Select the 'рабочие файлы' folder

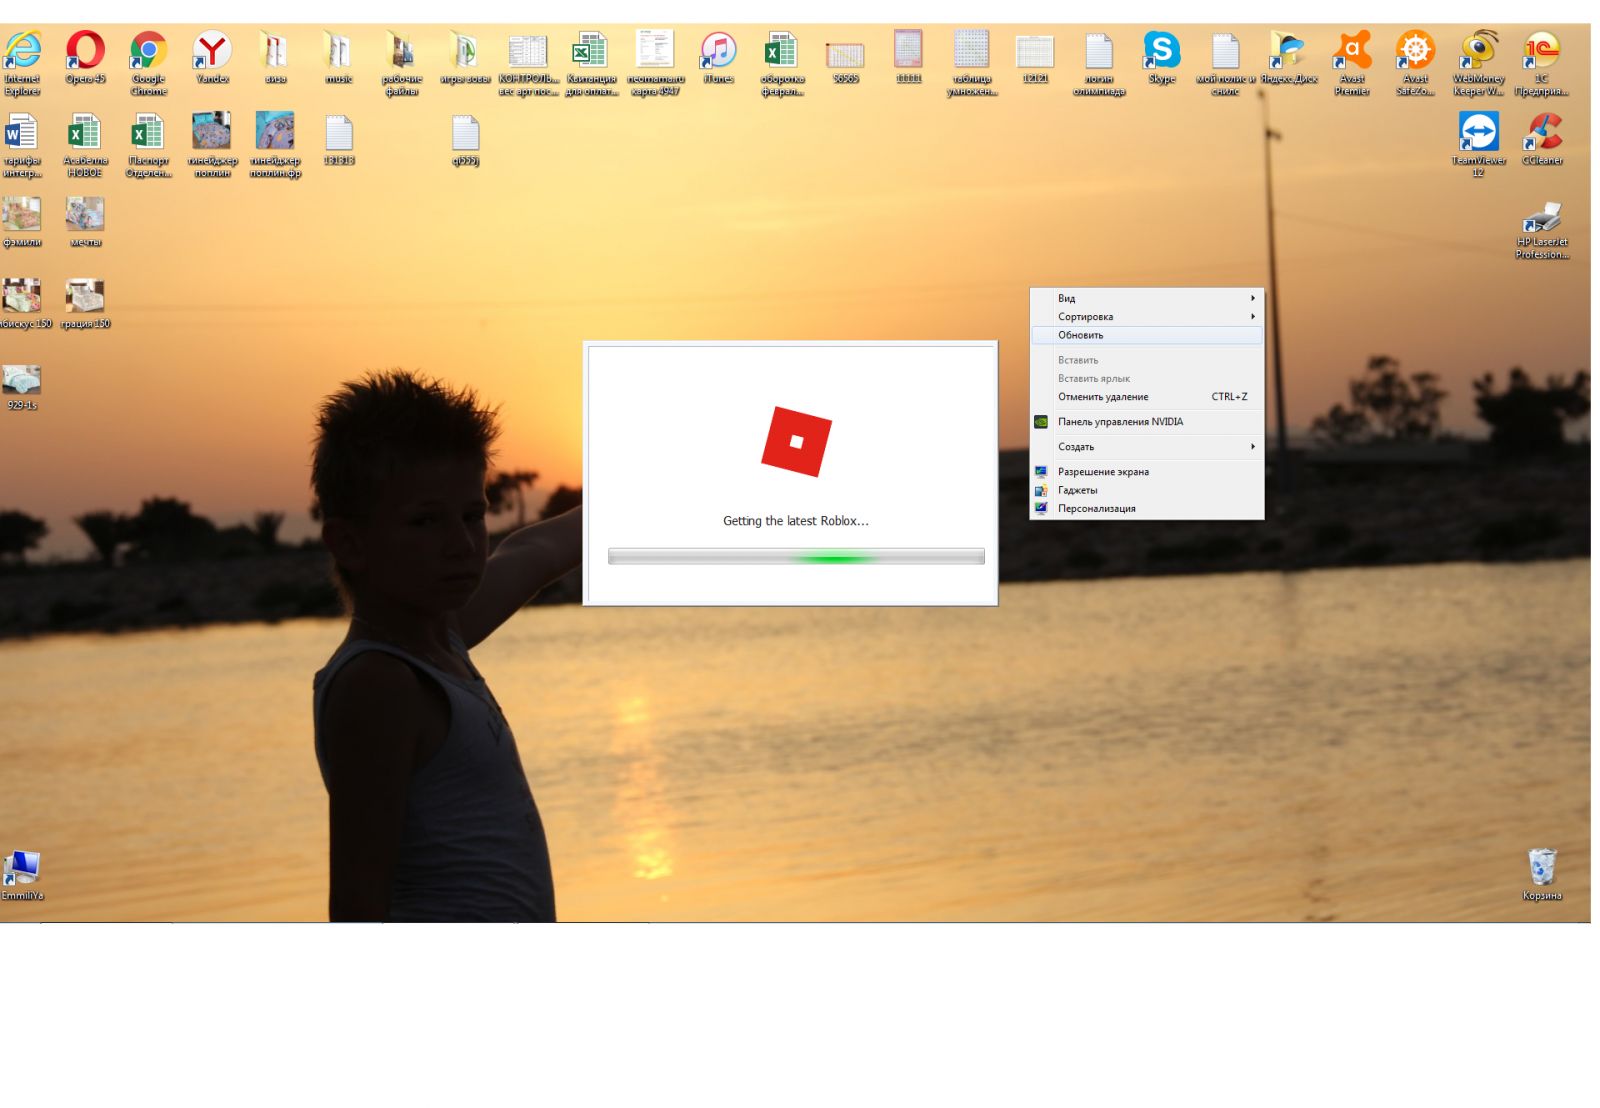[x=402, y=62]
